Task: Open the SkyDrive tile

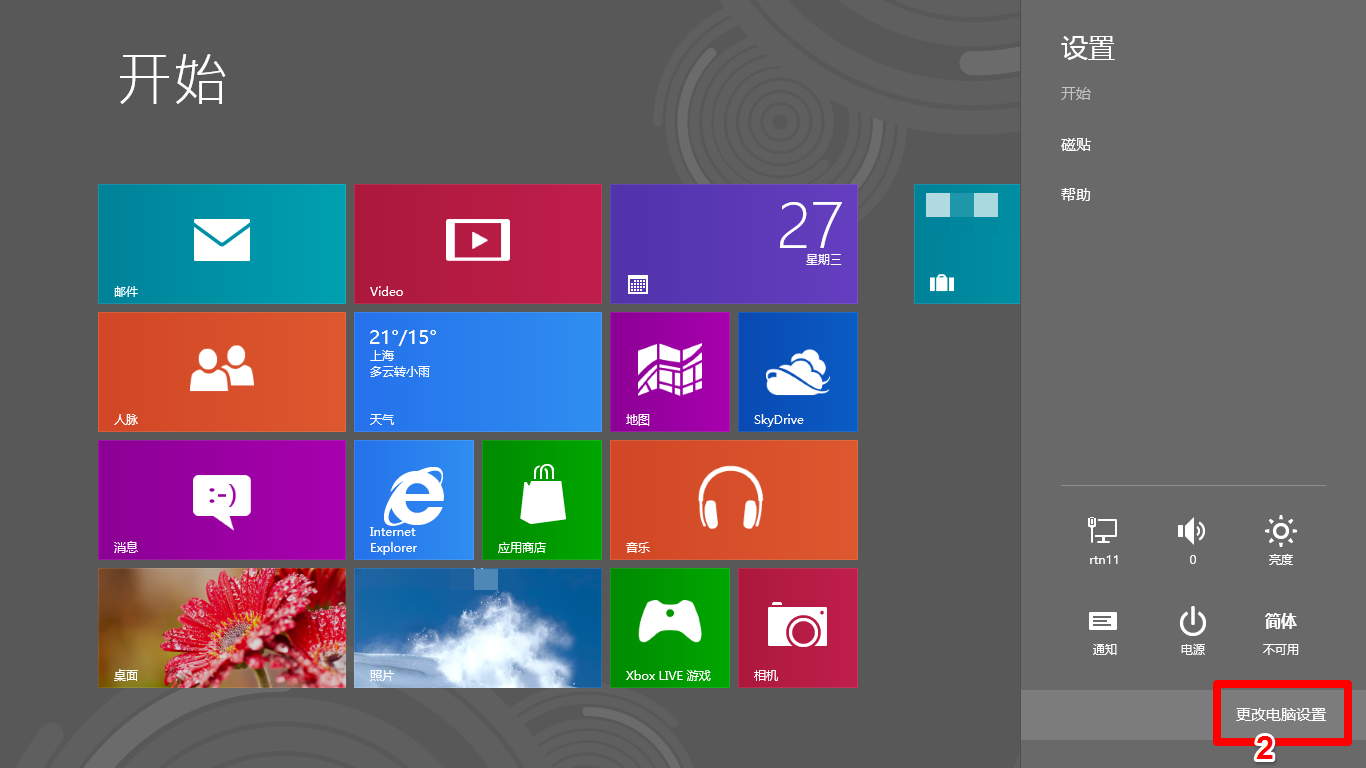Action: click(x=797, y=371)
